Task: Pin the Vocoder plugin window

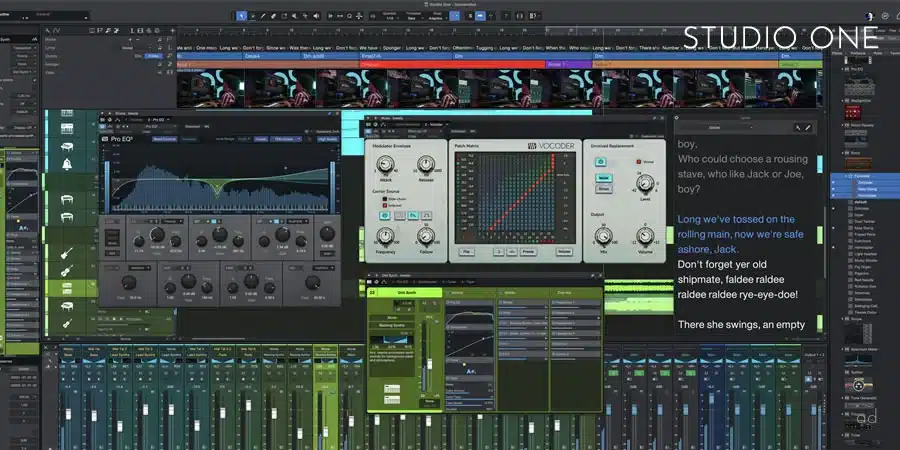Action: [655, 118]
